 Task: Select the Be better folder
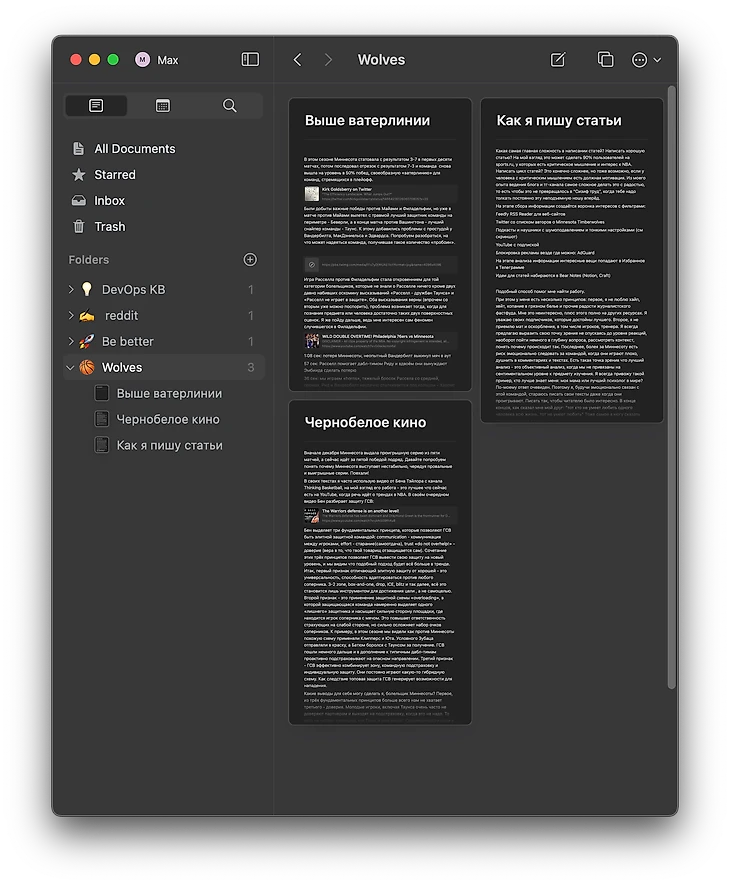click(x=164, y=341)
